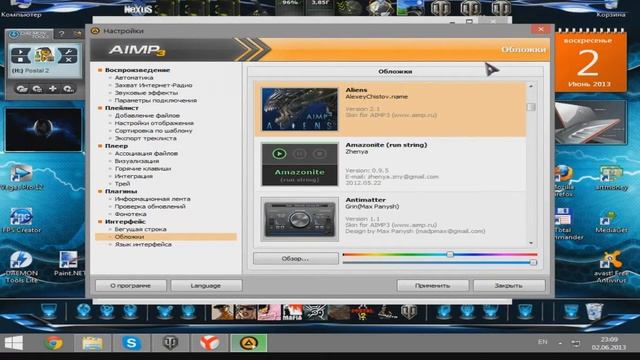Open Экспорт треклиста settings item
The width and height of the screenshot is (640, 360).
[x=145, y=138]
